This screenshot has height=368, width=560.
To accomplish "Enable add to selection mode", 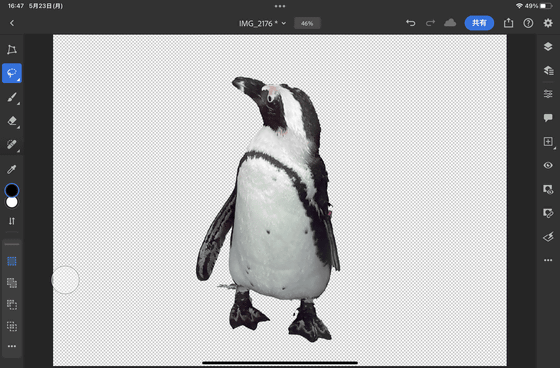I will pos(12,283).
